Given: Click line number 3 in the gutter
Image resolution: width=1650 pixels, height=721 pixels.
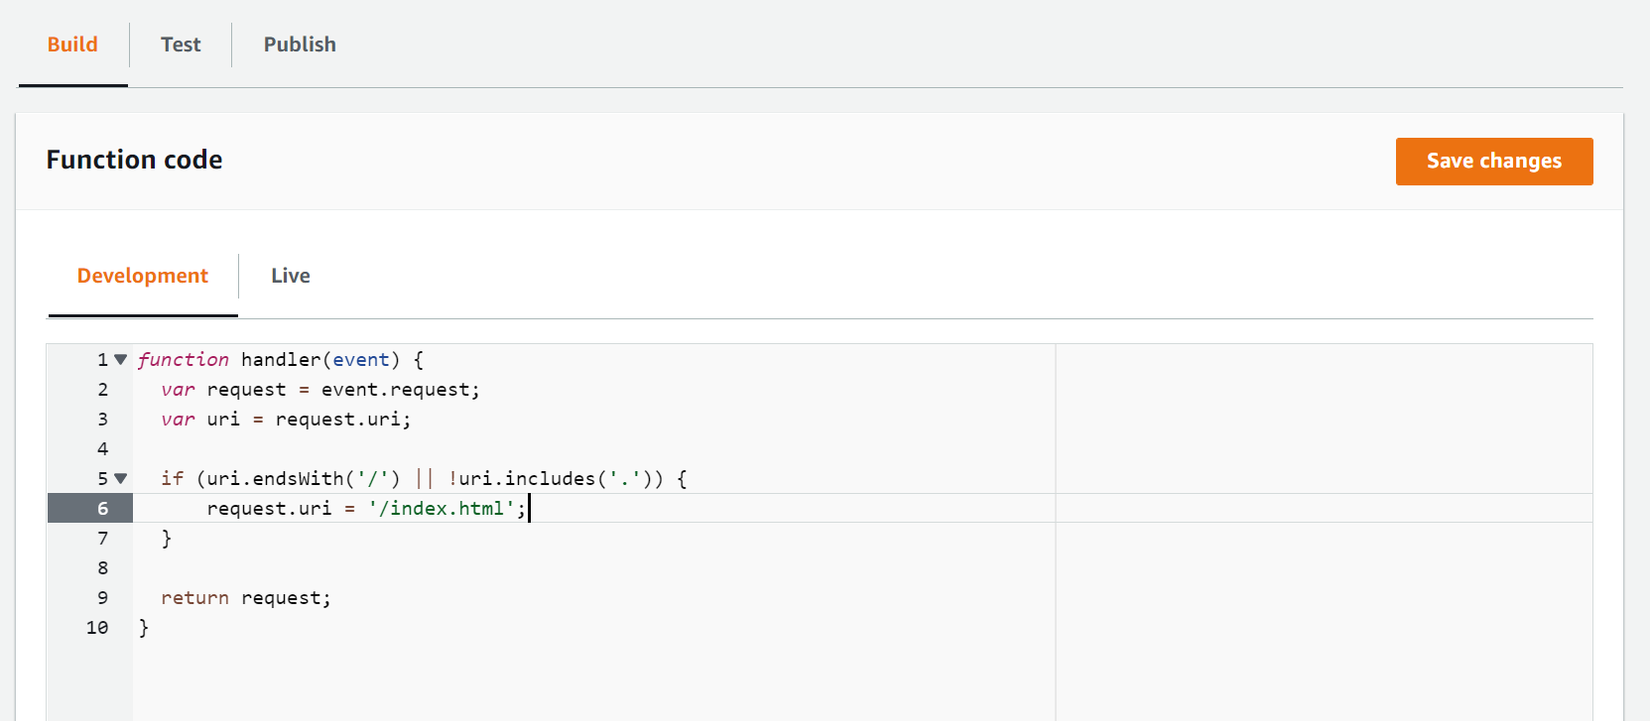Looking at the screenshot, I should click(102, 420).
